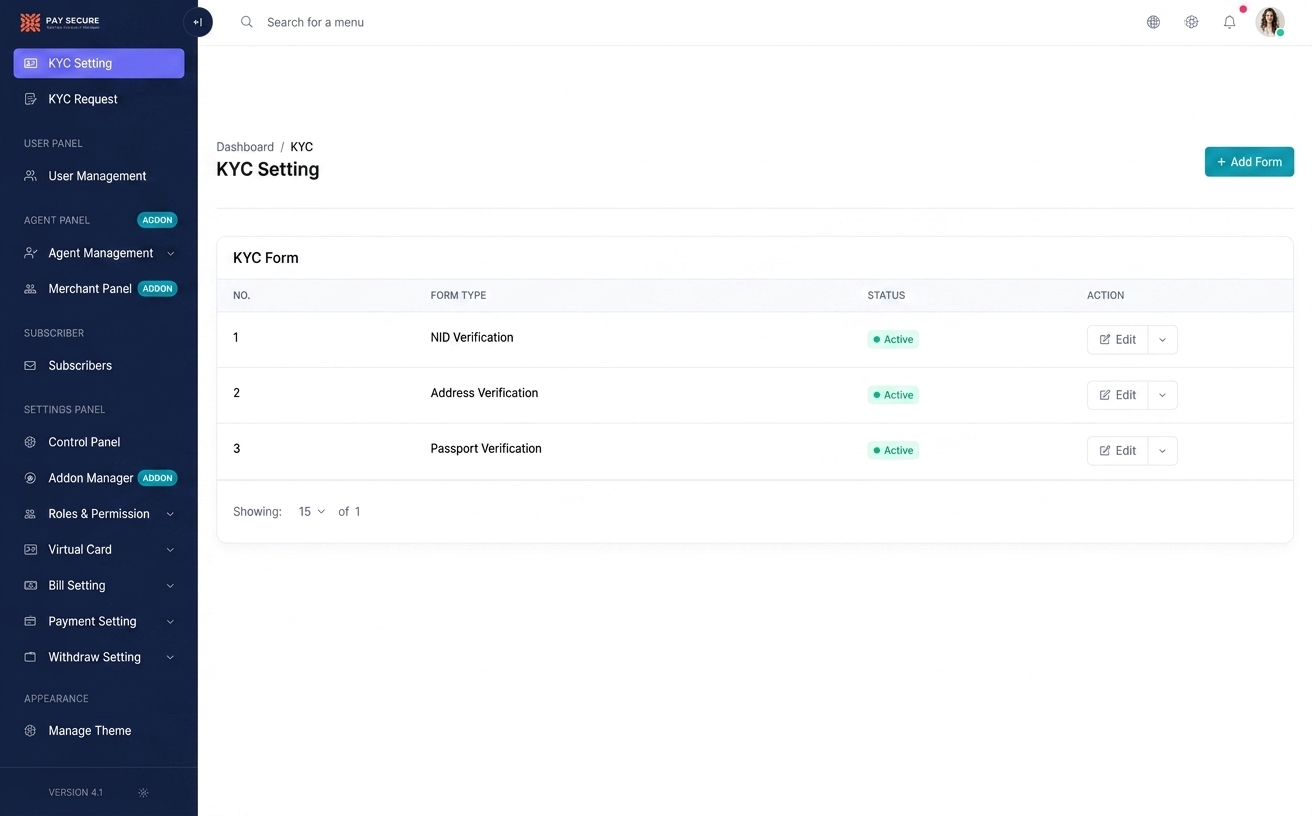Open Manage Theme menu label
Screen dimensions: 1312x816
[90, 731]
